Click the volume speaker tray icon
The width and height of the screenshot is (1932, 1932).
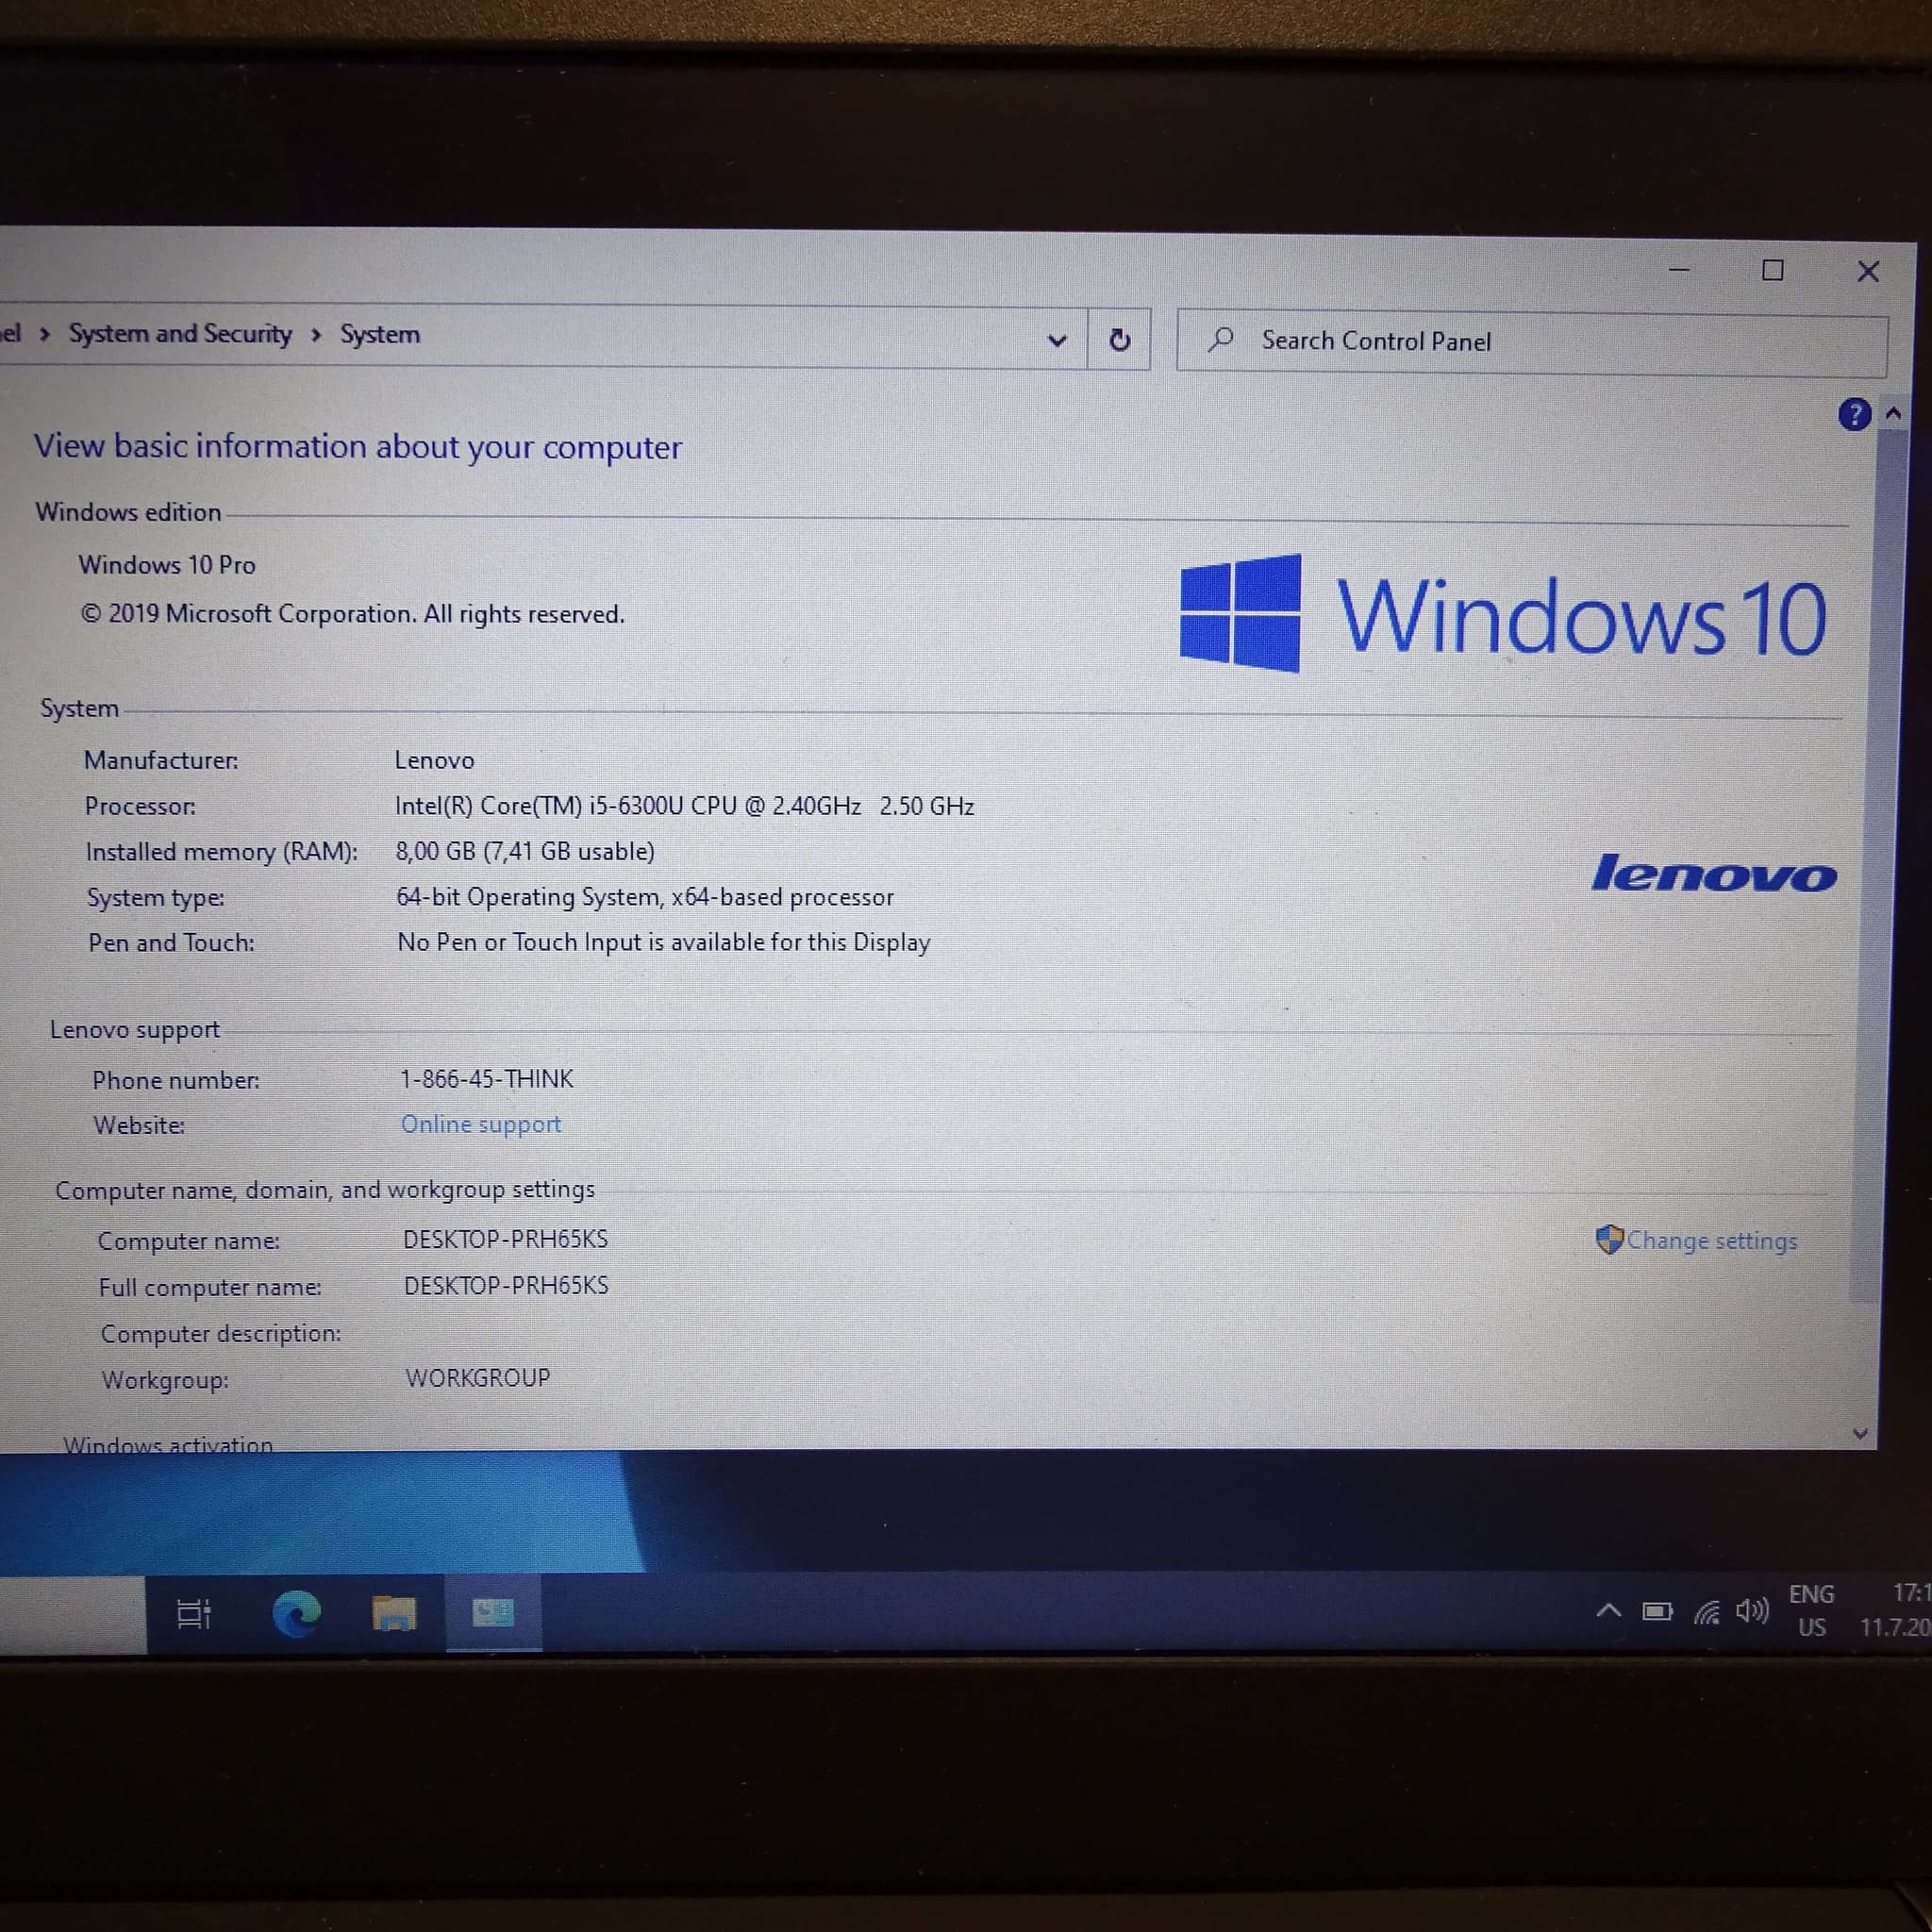click(x=1752, y=1611)
